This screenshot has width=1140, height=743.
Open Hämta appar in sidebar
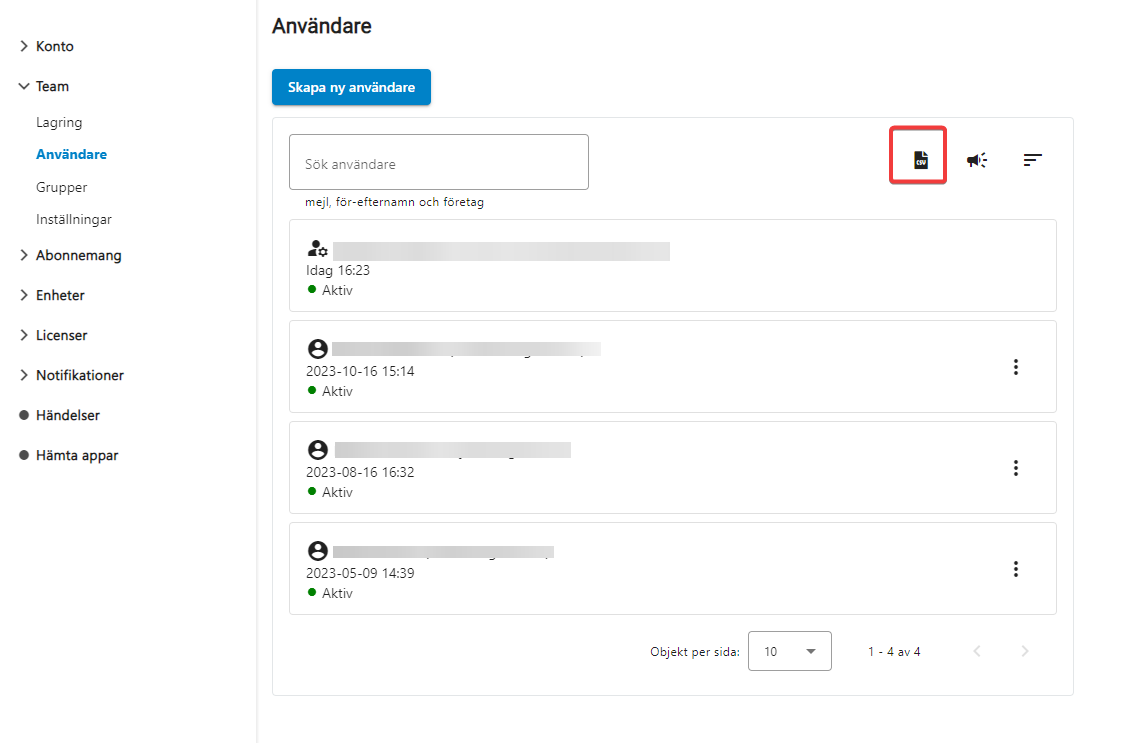[77, 455]
